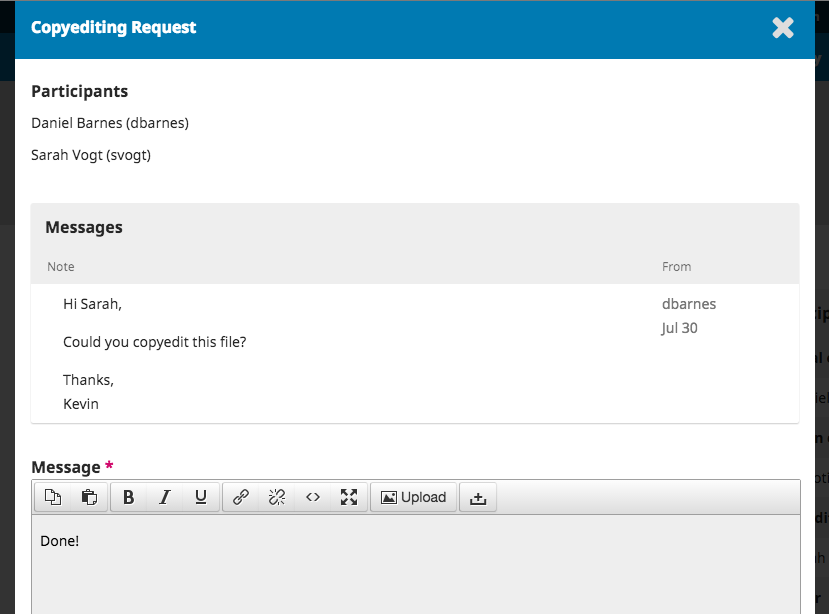Toggle italic formatting
The image size is (829, 614).
point(165,497)
